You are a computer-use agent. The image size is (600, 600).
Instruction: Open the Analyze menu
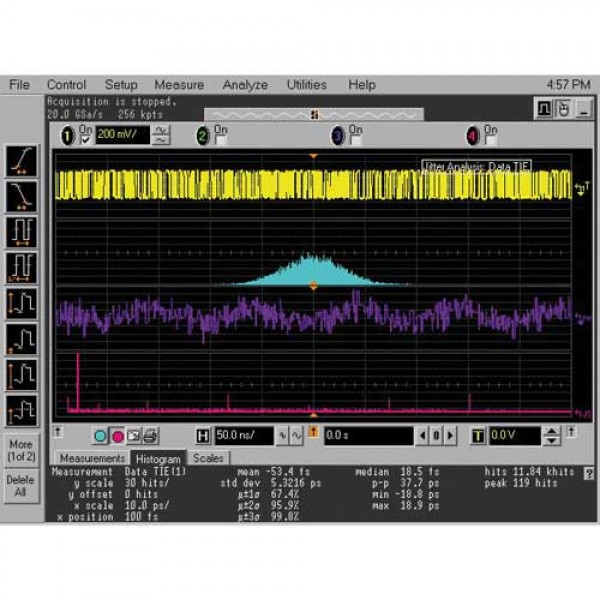click(245, 85)
